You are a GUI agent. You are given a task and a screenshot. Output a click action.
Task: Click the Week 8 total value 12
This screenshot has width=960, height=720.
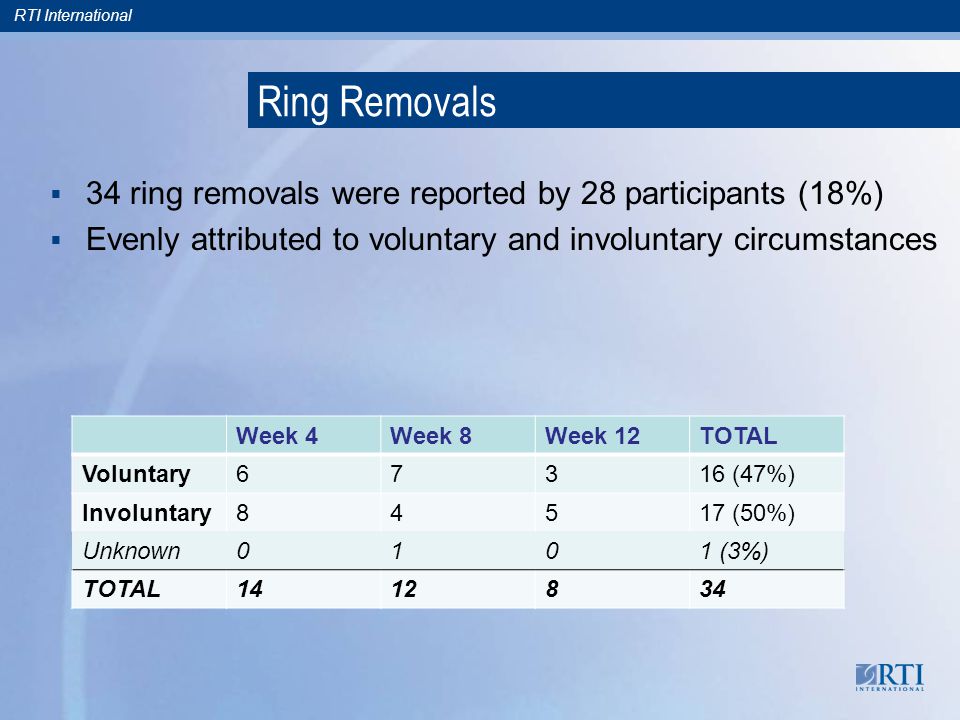tap(404, 589)
